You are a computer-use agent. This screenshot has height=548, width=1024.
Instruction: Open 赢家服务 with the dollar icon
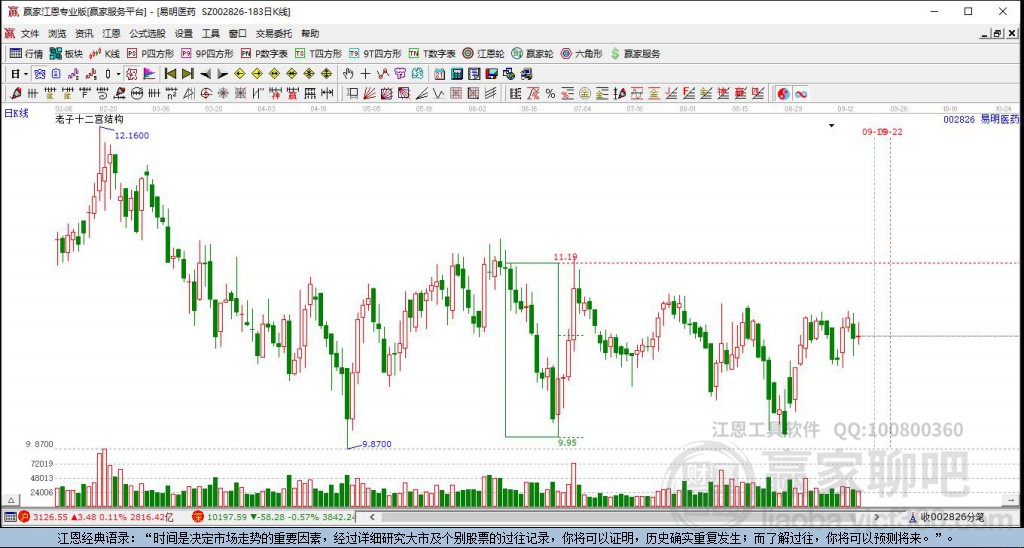635,54
